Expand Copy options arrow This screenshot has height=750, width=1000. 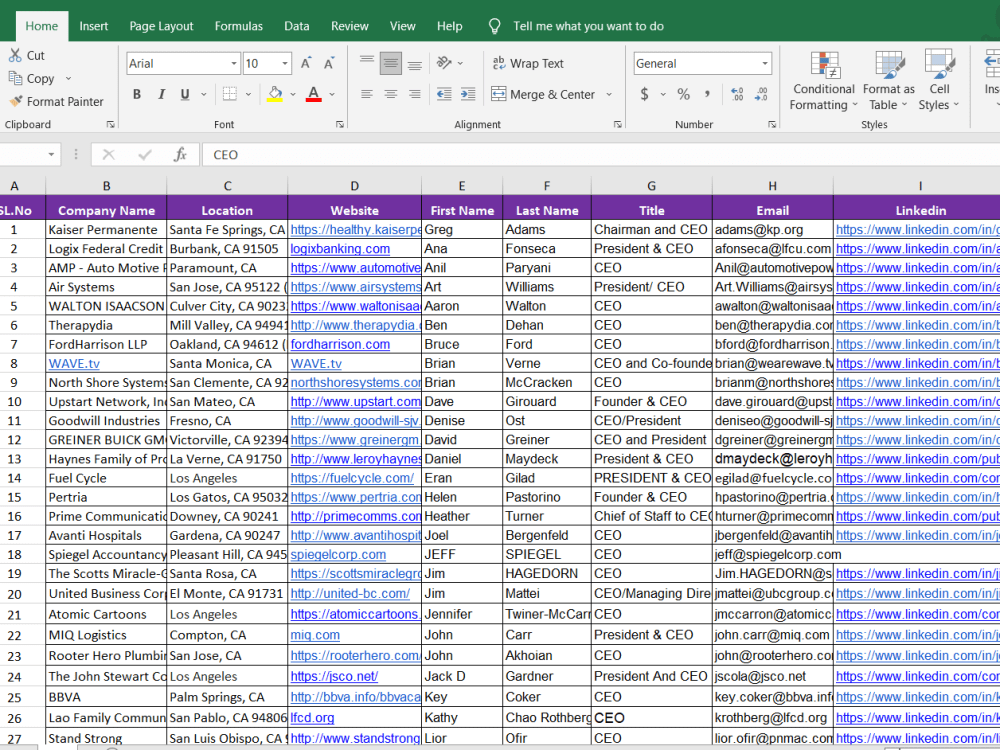pyautogui.click(x=68, y=78)
